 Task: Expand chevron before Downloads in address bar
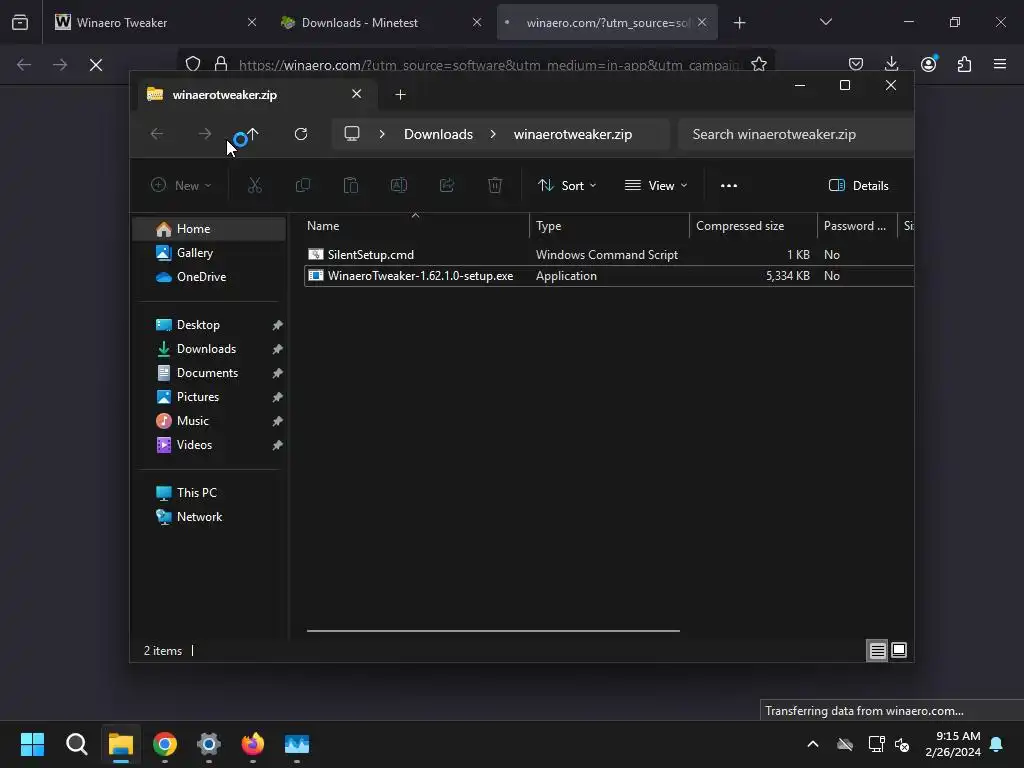382,134
